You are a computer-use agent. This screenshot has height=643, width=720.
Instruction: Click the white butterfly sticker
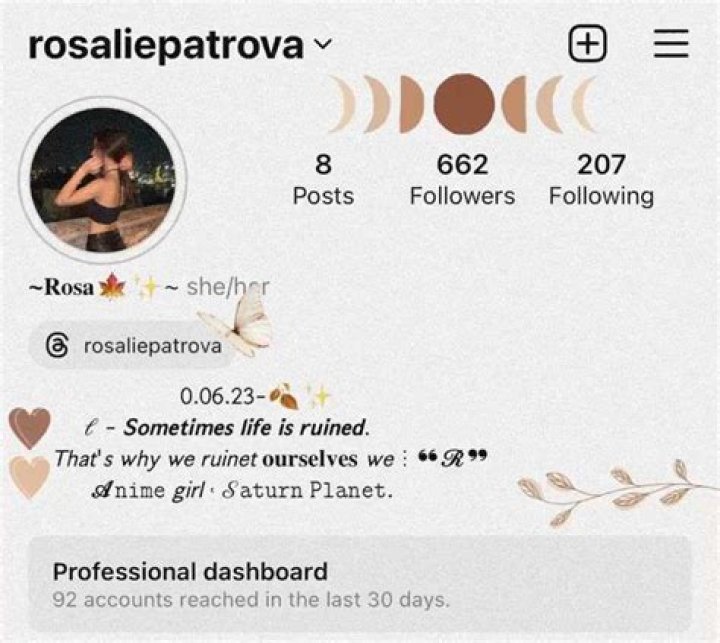tap(237, 323)
